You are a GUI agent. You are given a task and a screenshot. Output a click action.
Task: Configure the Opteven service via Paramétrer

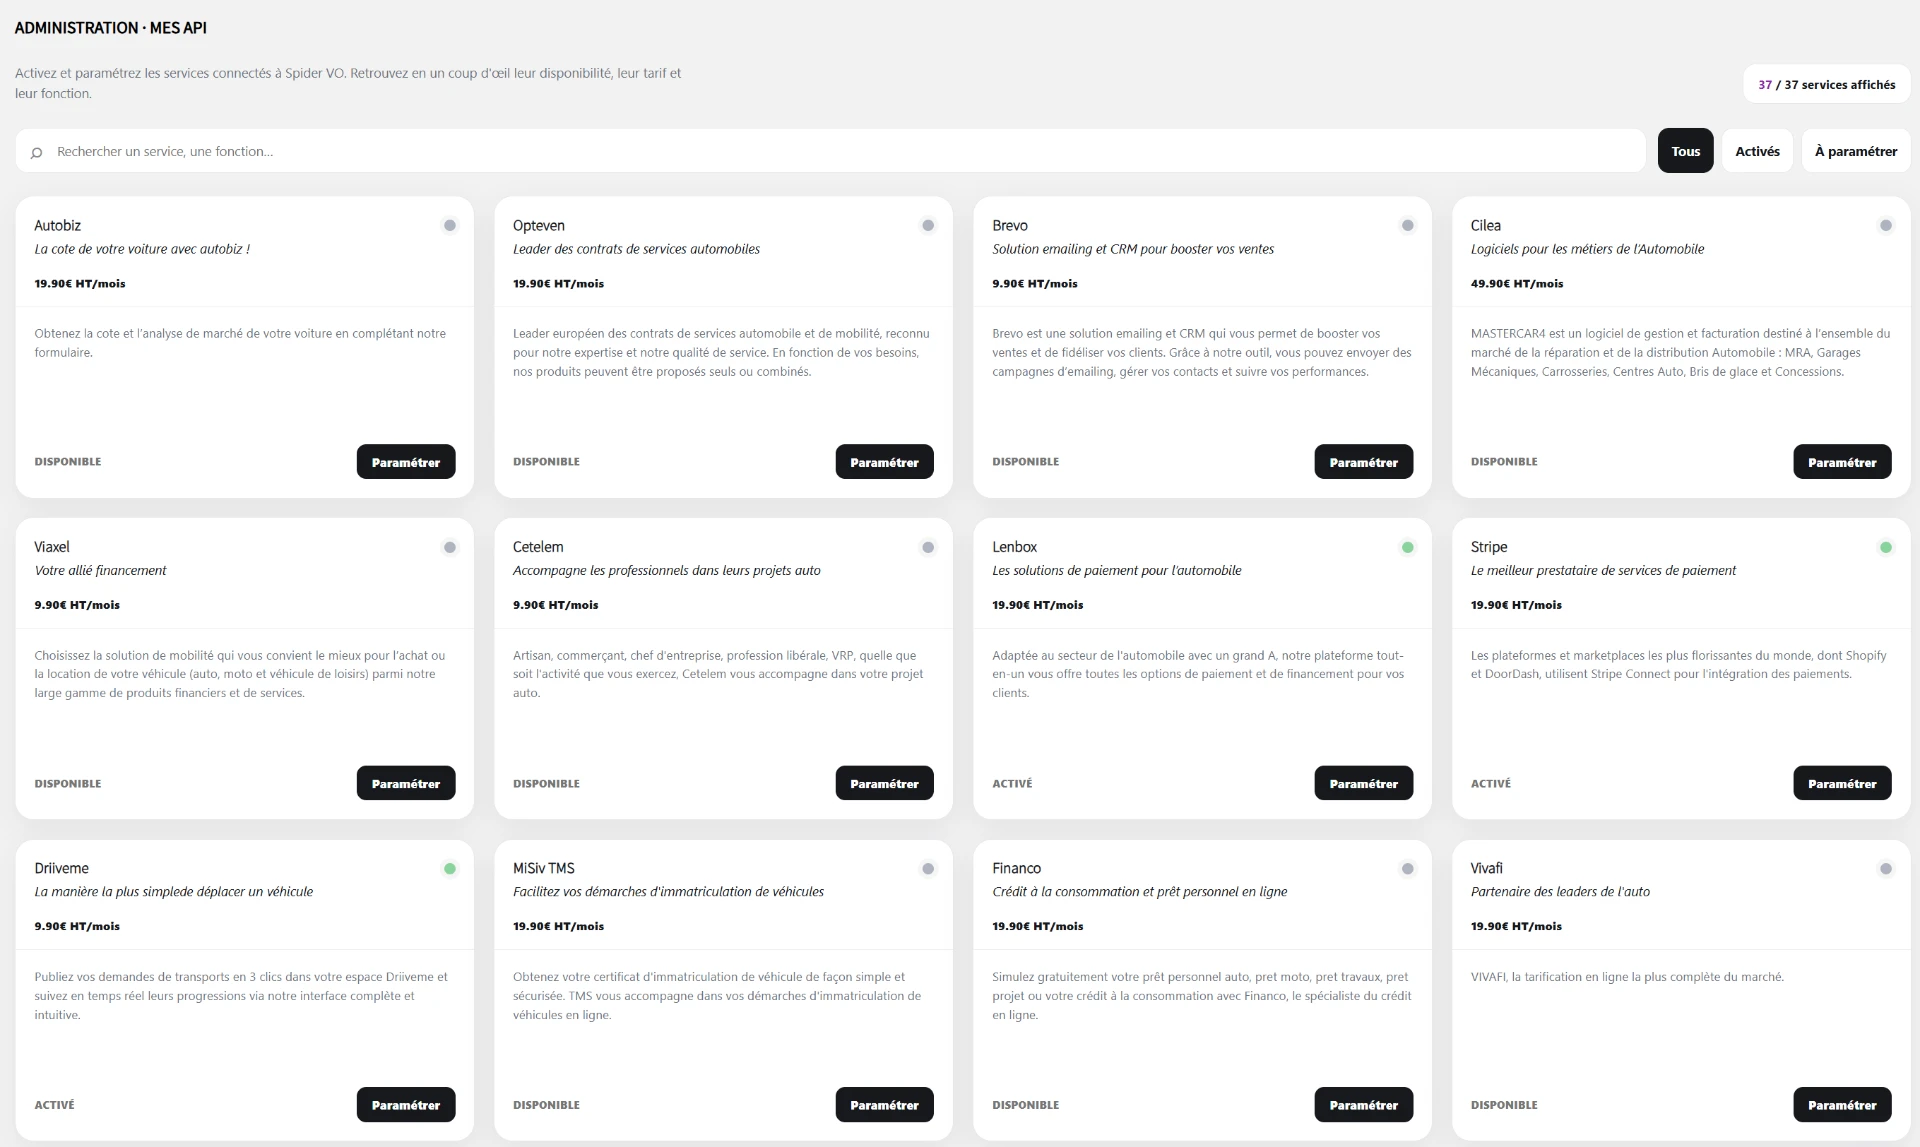click(x=884, y=462)
